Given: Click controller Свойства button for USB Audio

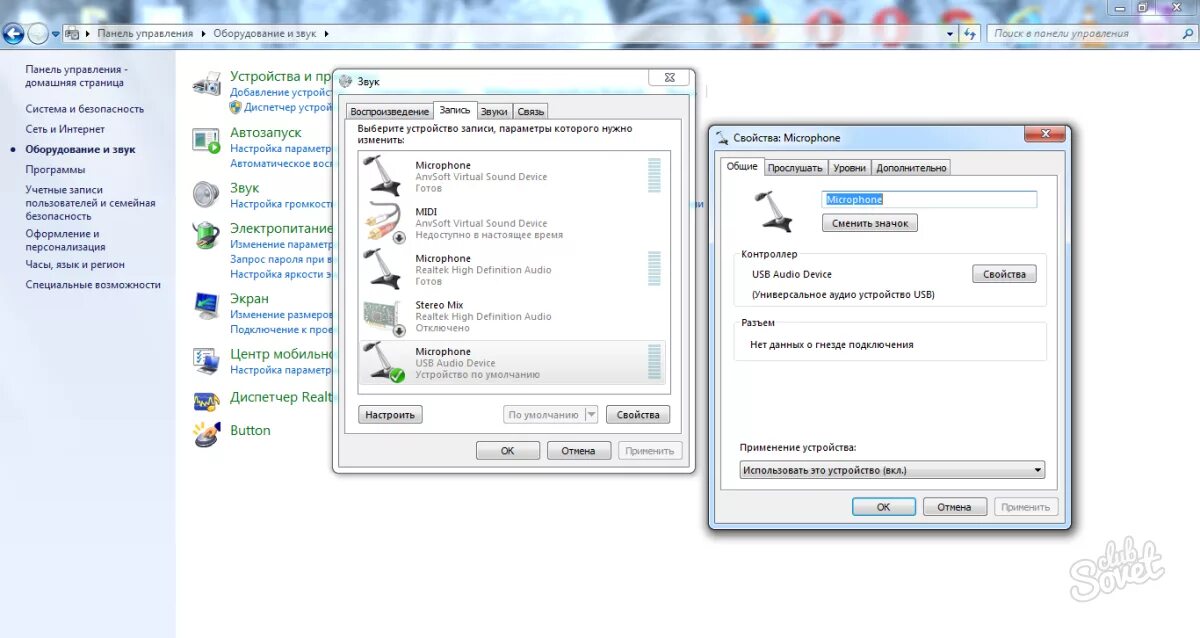Looking at the screenshot, I should tap(1004, 274).
